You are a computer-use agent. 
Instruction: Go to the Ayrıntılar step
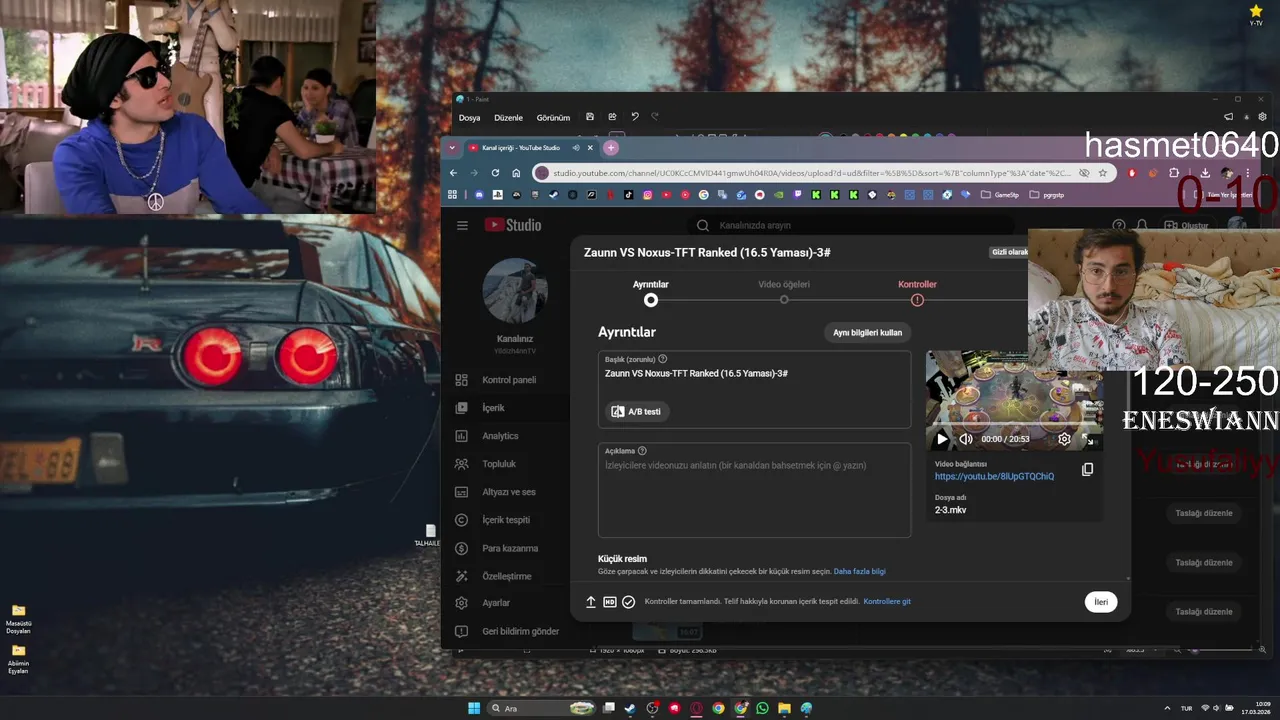tap(651, 292)
